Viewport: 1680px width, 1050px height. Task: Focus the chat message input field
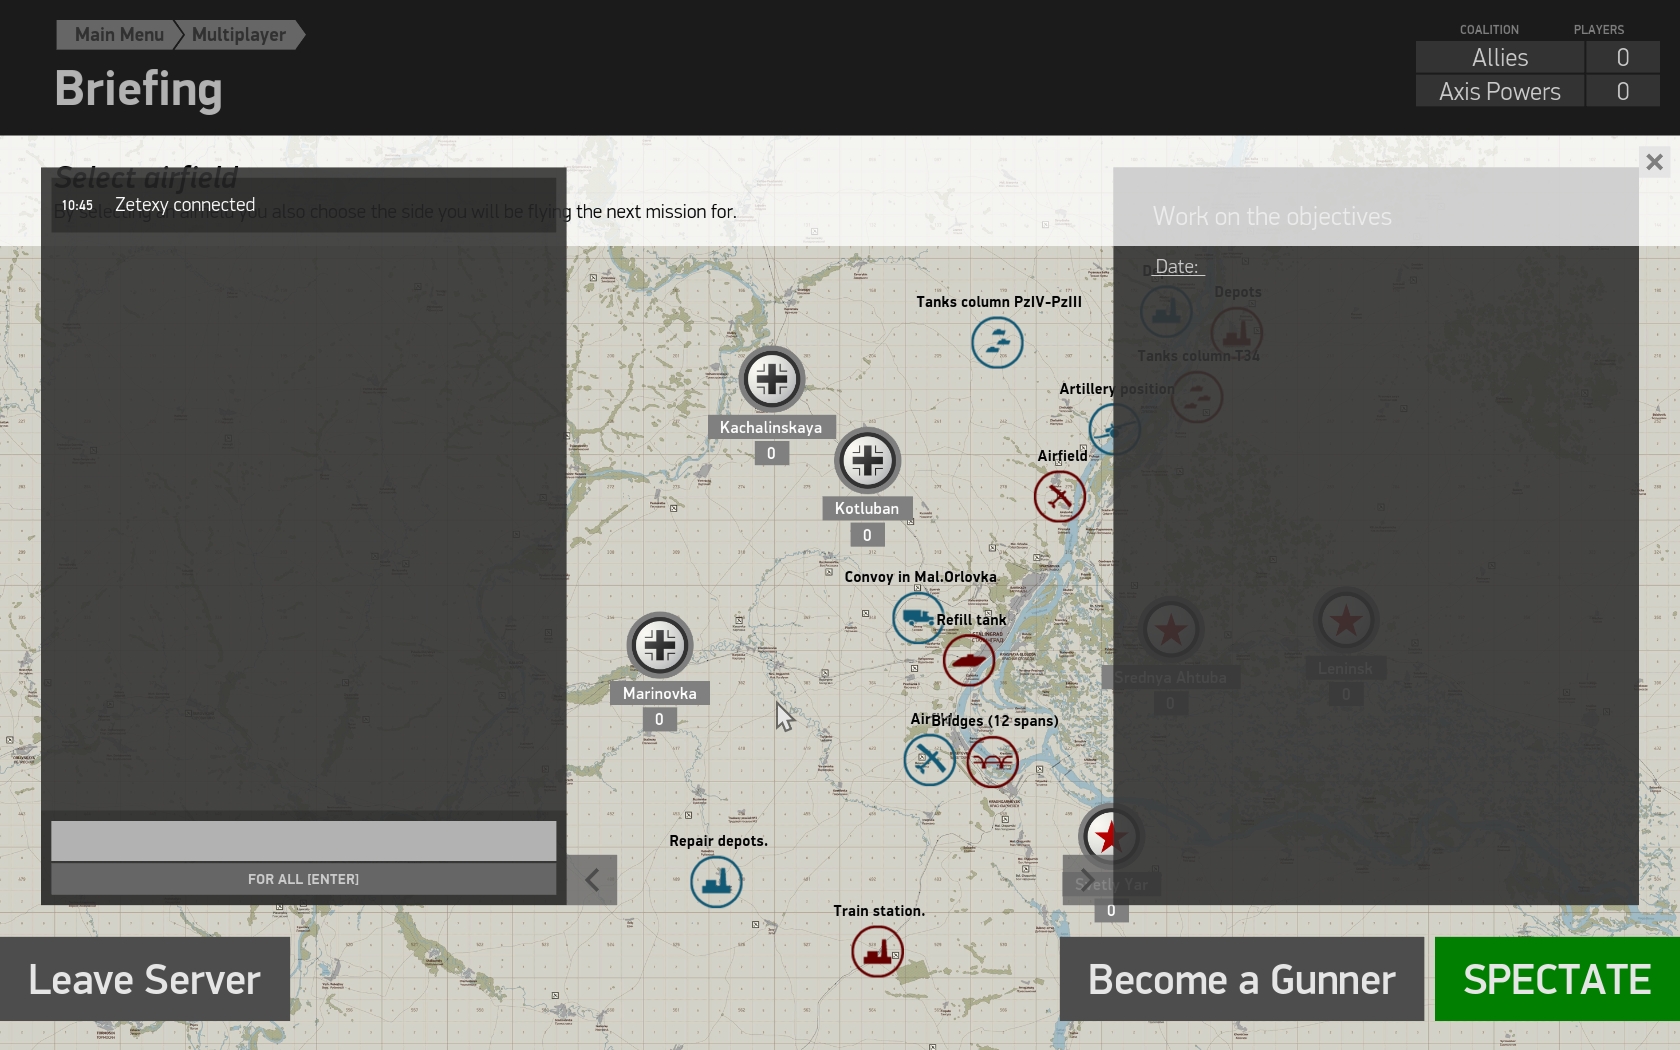coord(304,841)
